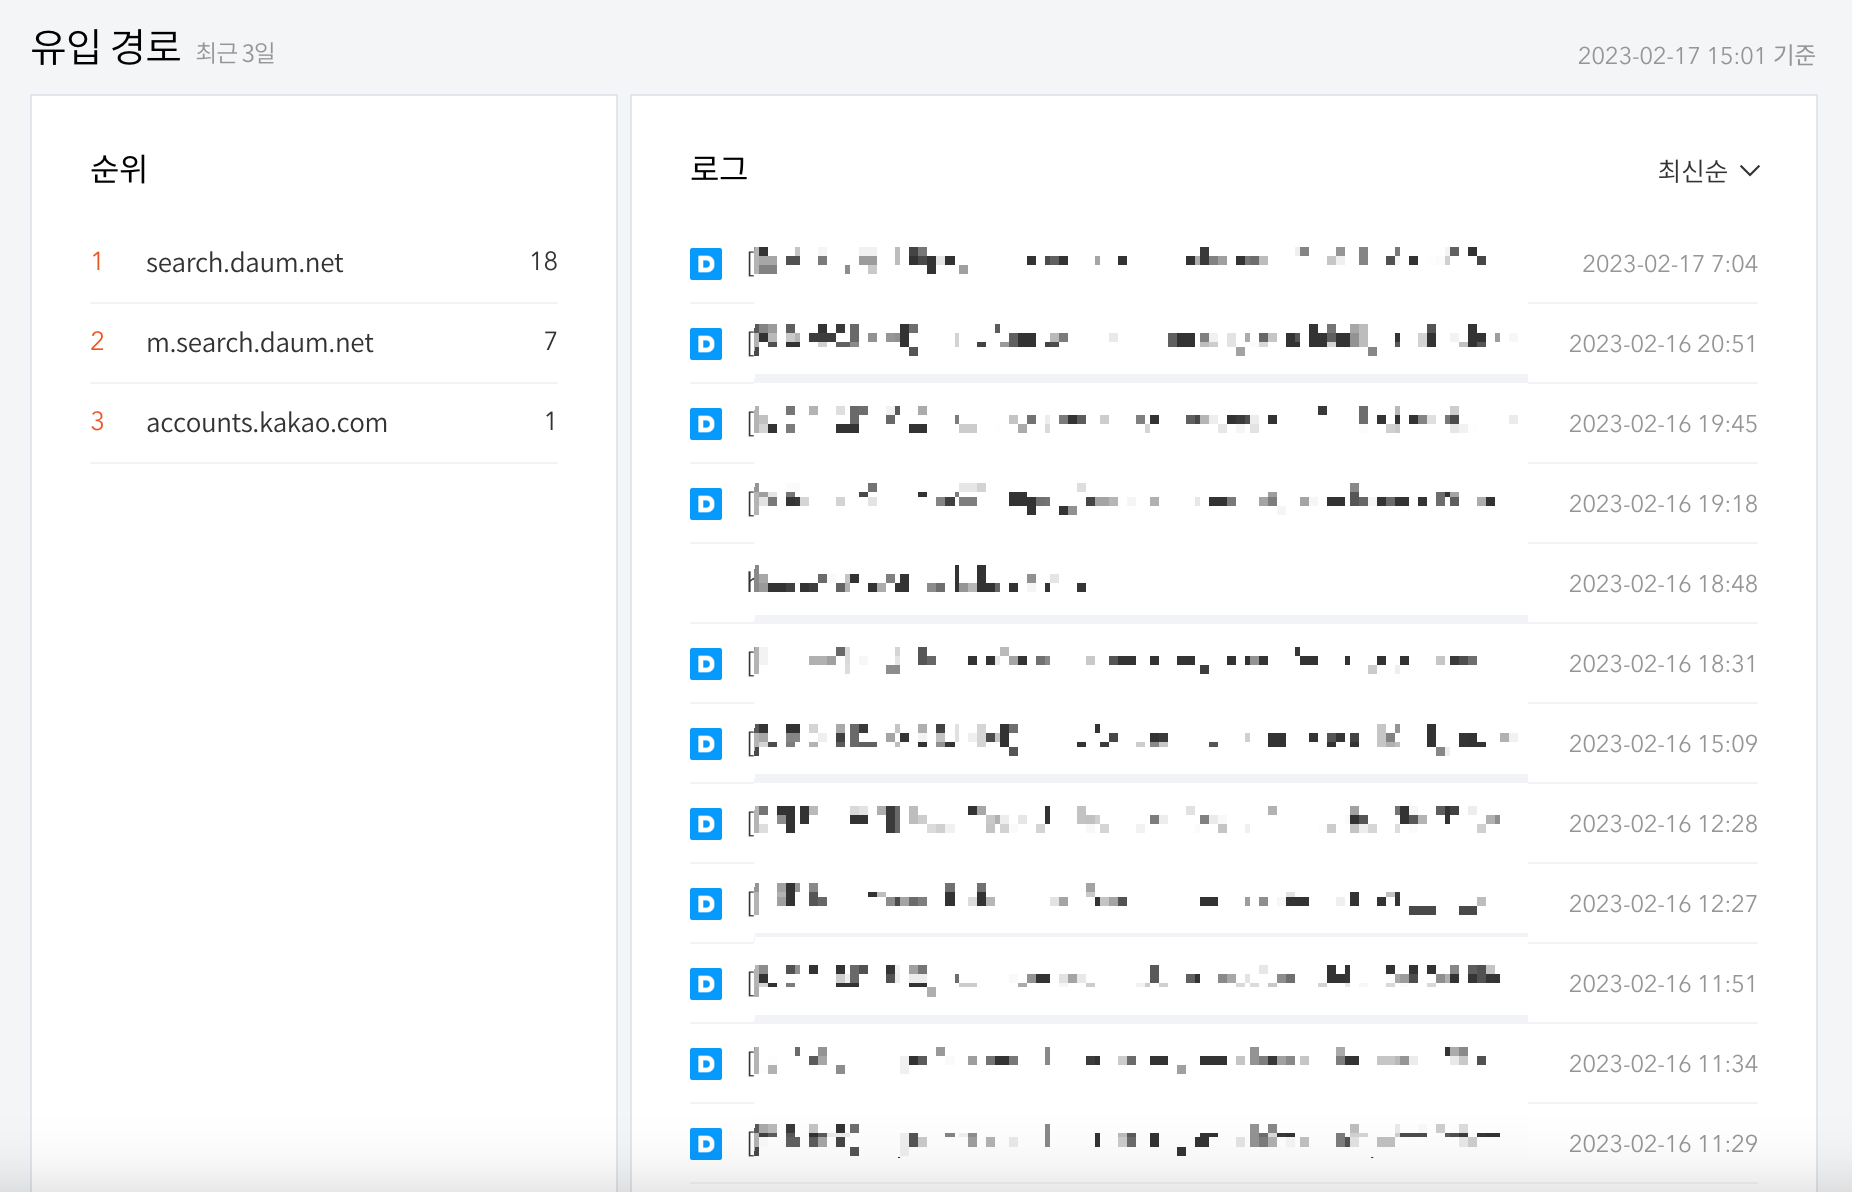Open the blurred log entry dated 2023-02-16 12:27
The image size is (1852, 1192).
pyautogui.click(x=1117, y=901)
